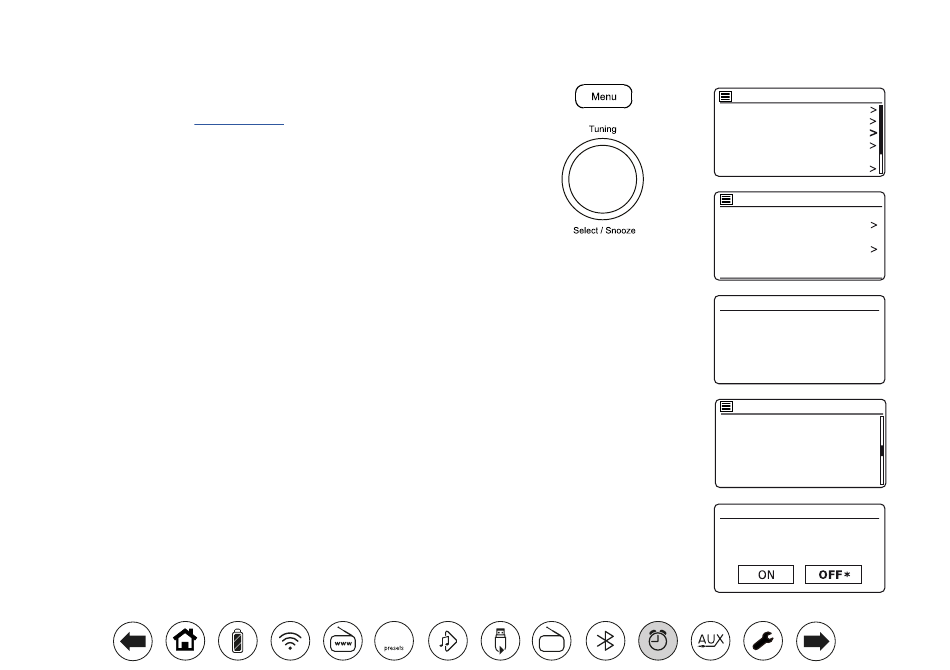Click the first menu screen's scrollbar
The height and width of the screenshot is (670, 950).
click(881, 139)
